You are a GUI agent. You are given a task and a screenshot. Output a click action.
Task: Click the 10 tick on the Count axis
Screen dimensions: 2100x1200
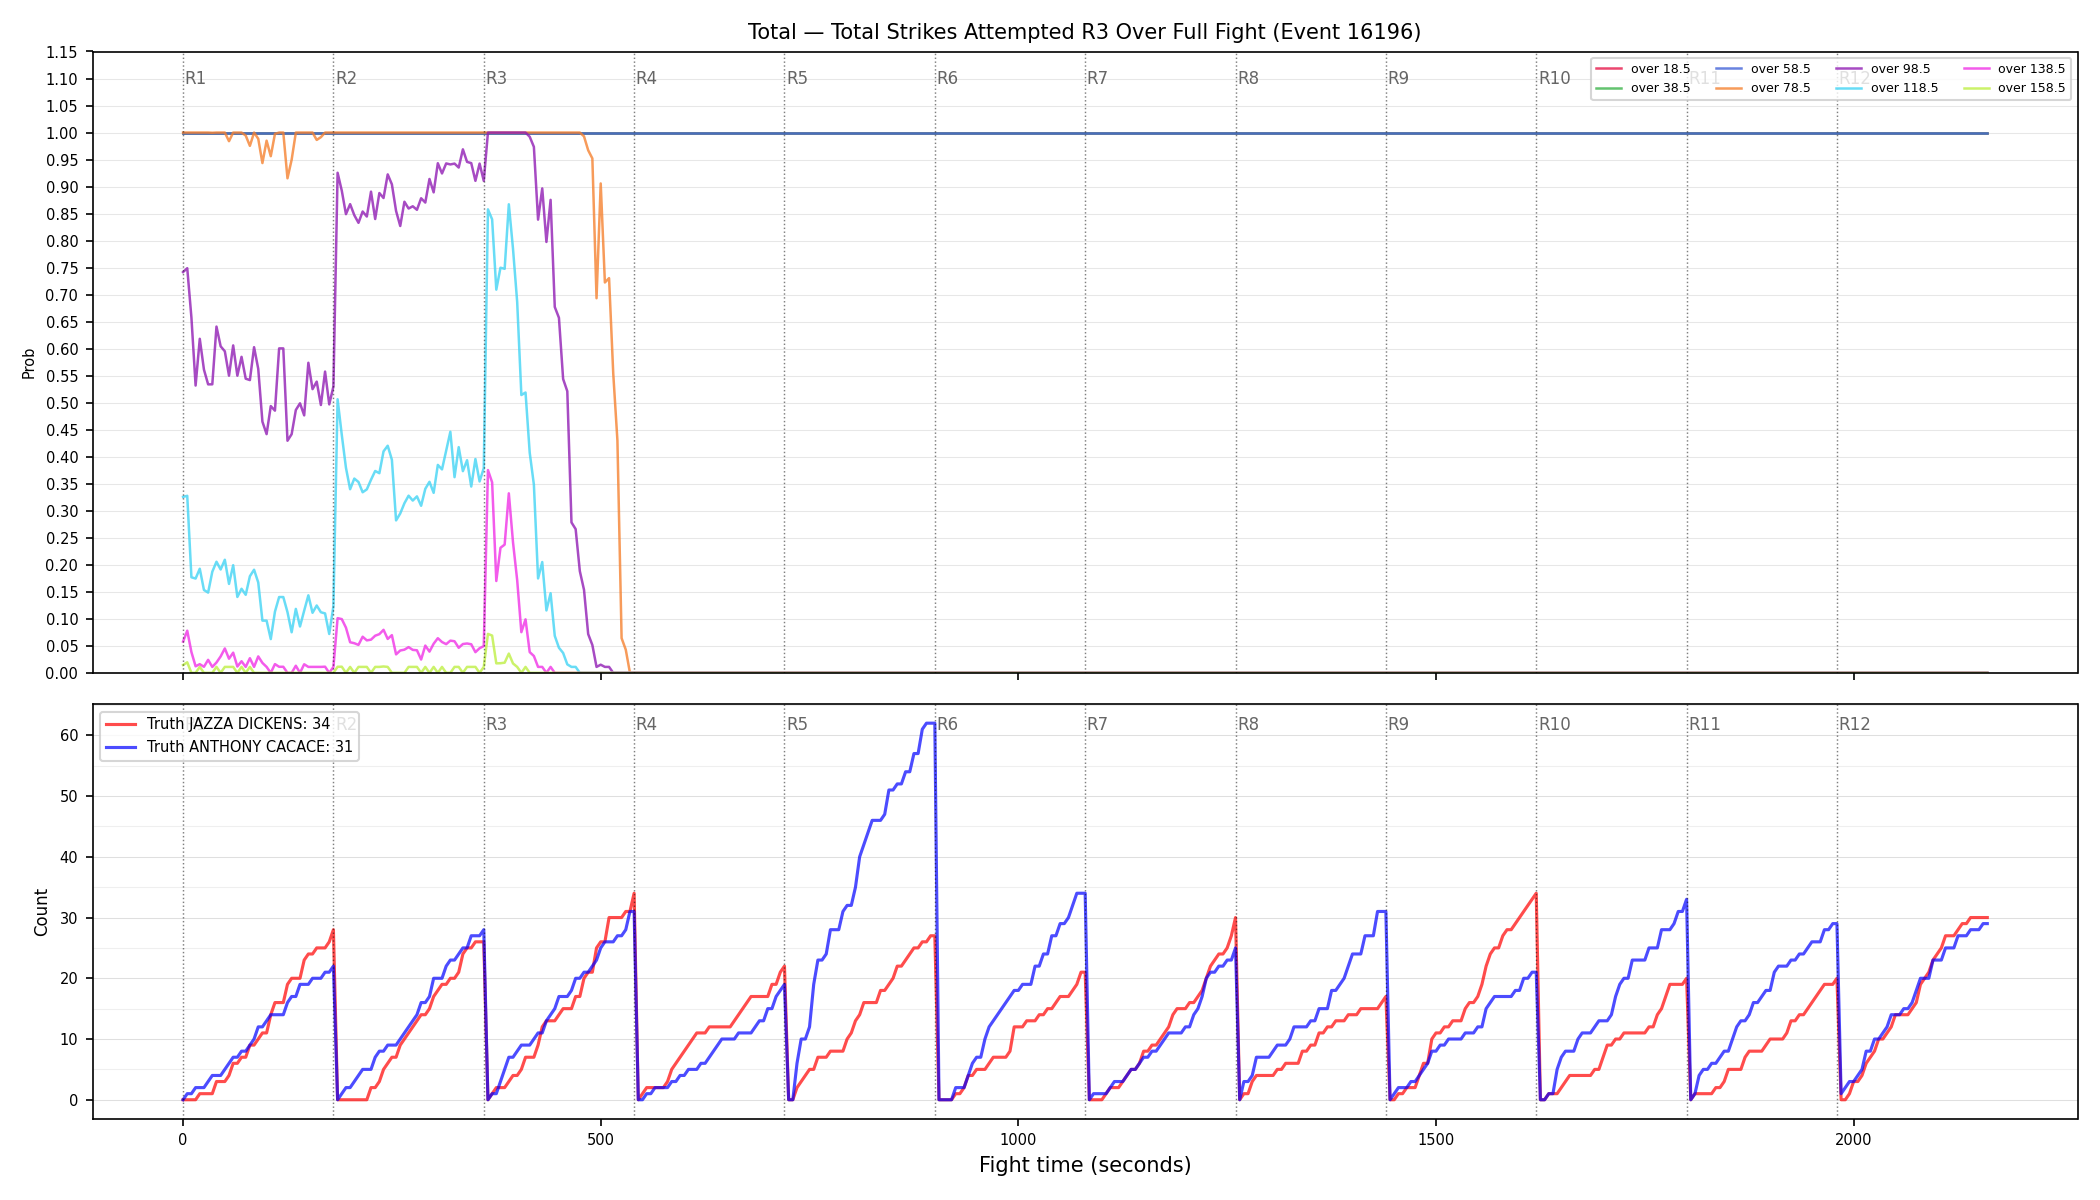pyautogui.click(x=69, y=1039)
